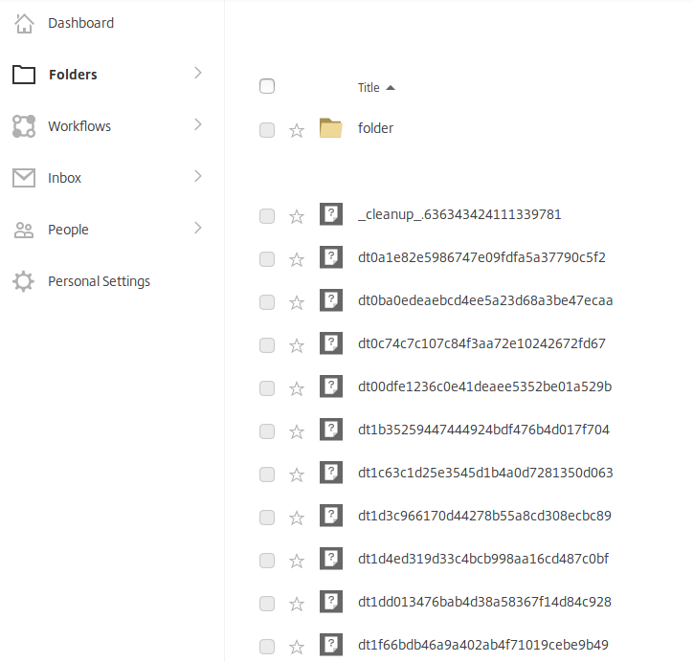694x662 pixels.
Task: Star the dt1f66bdb46a9a402ab4f71019cebe9b49 file
Action: coord(297,647)
